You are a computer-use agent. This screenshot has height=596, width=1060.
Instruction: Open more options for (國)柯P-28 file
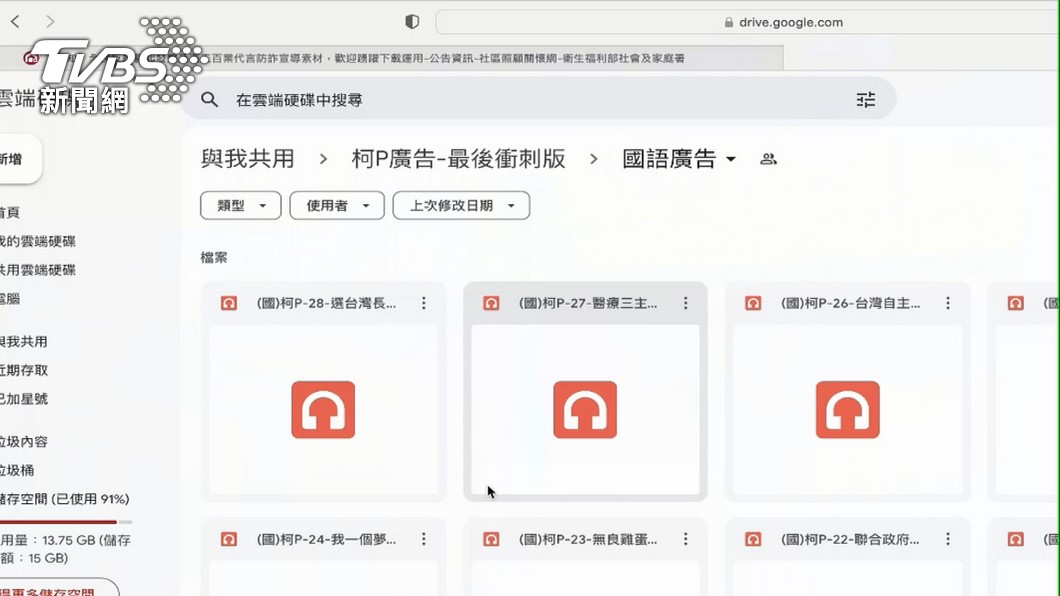click(424, 303)
